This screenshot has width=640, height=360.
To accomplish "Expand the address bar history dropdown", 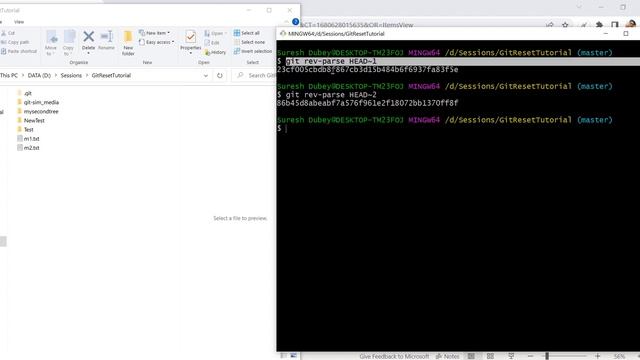I will tap(206, 76).
